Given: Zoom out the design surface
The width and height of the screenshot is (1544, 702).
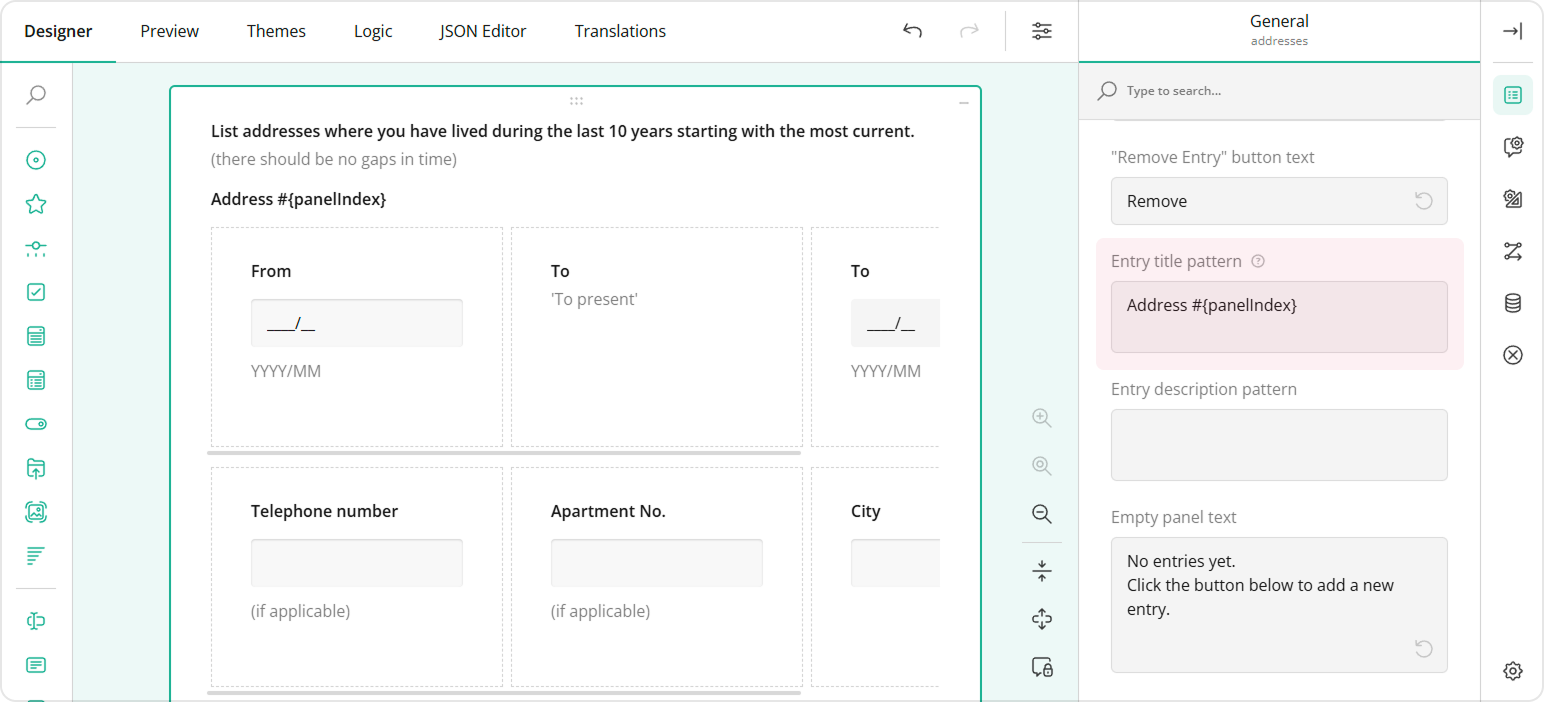Looking at the screenshot, I should coord(1041,514).
